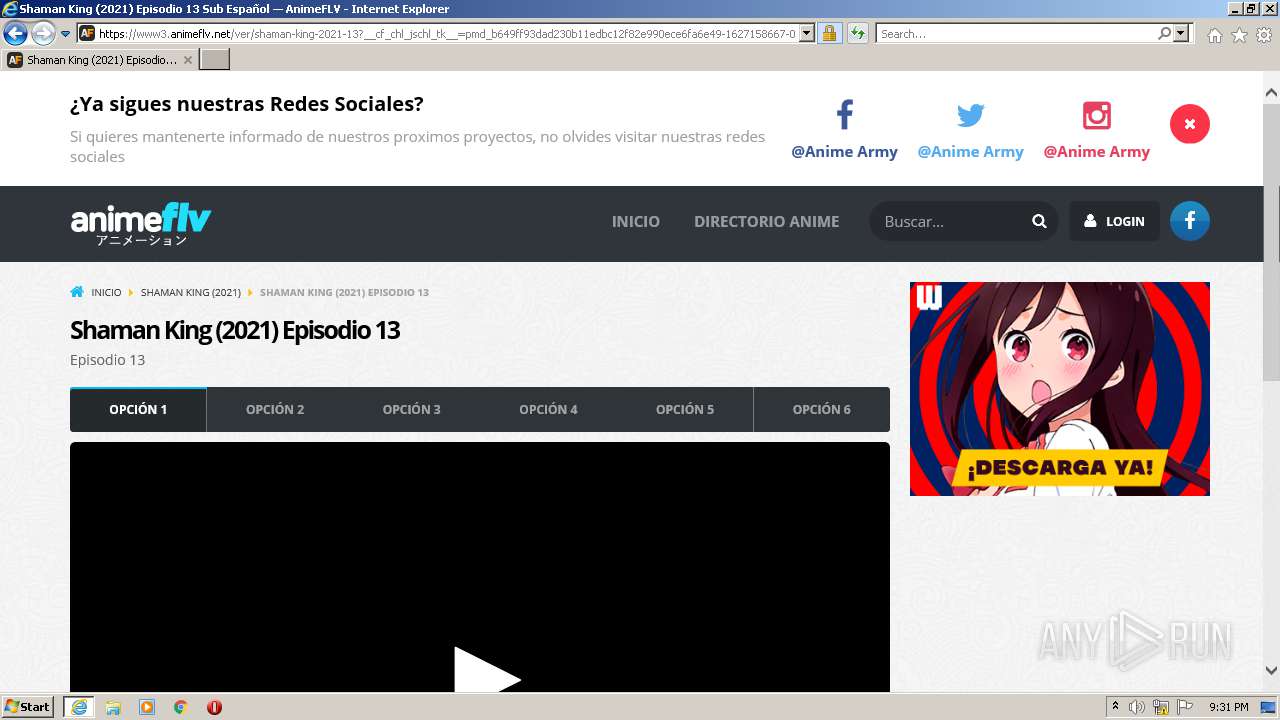This screenshot has width=1280, height=720.
Task: Click the Facebook @Anime Army text link
Action: [x=845, y=152]
